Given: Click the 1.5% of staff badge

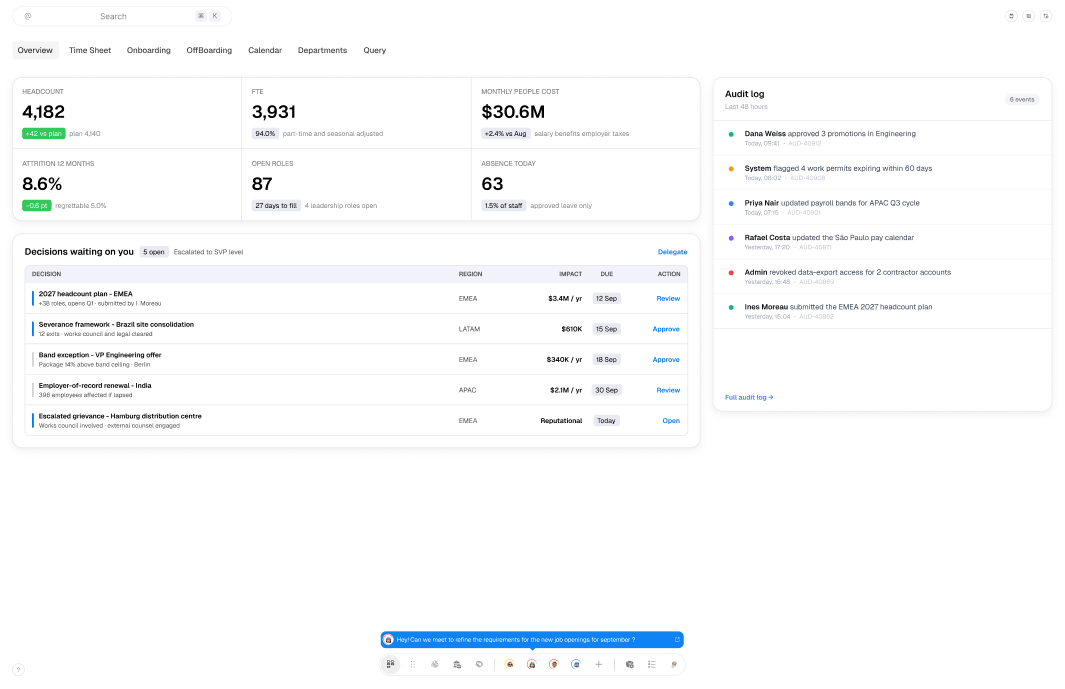Looking at the screenshot, I should pos(503,206).
